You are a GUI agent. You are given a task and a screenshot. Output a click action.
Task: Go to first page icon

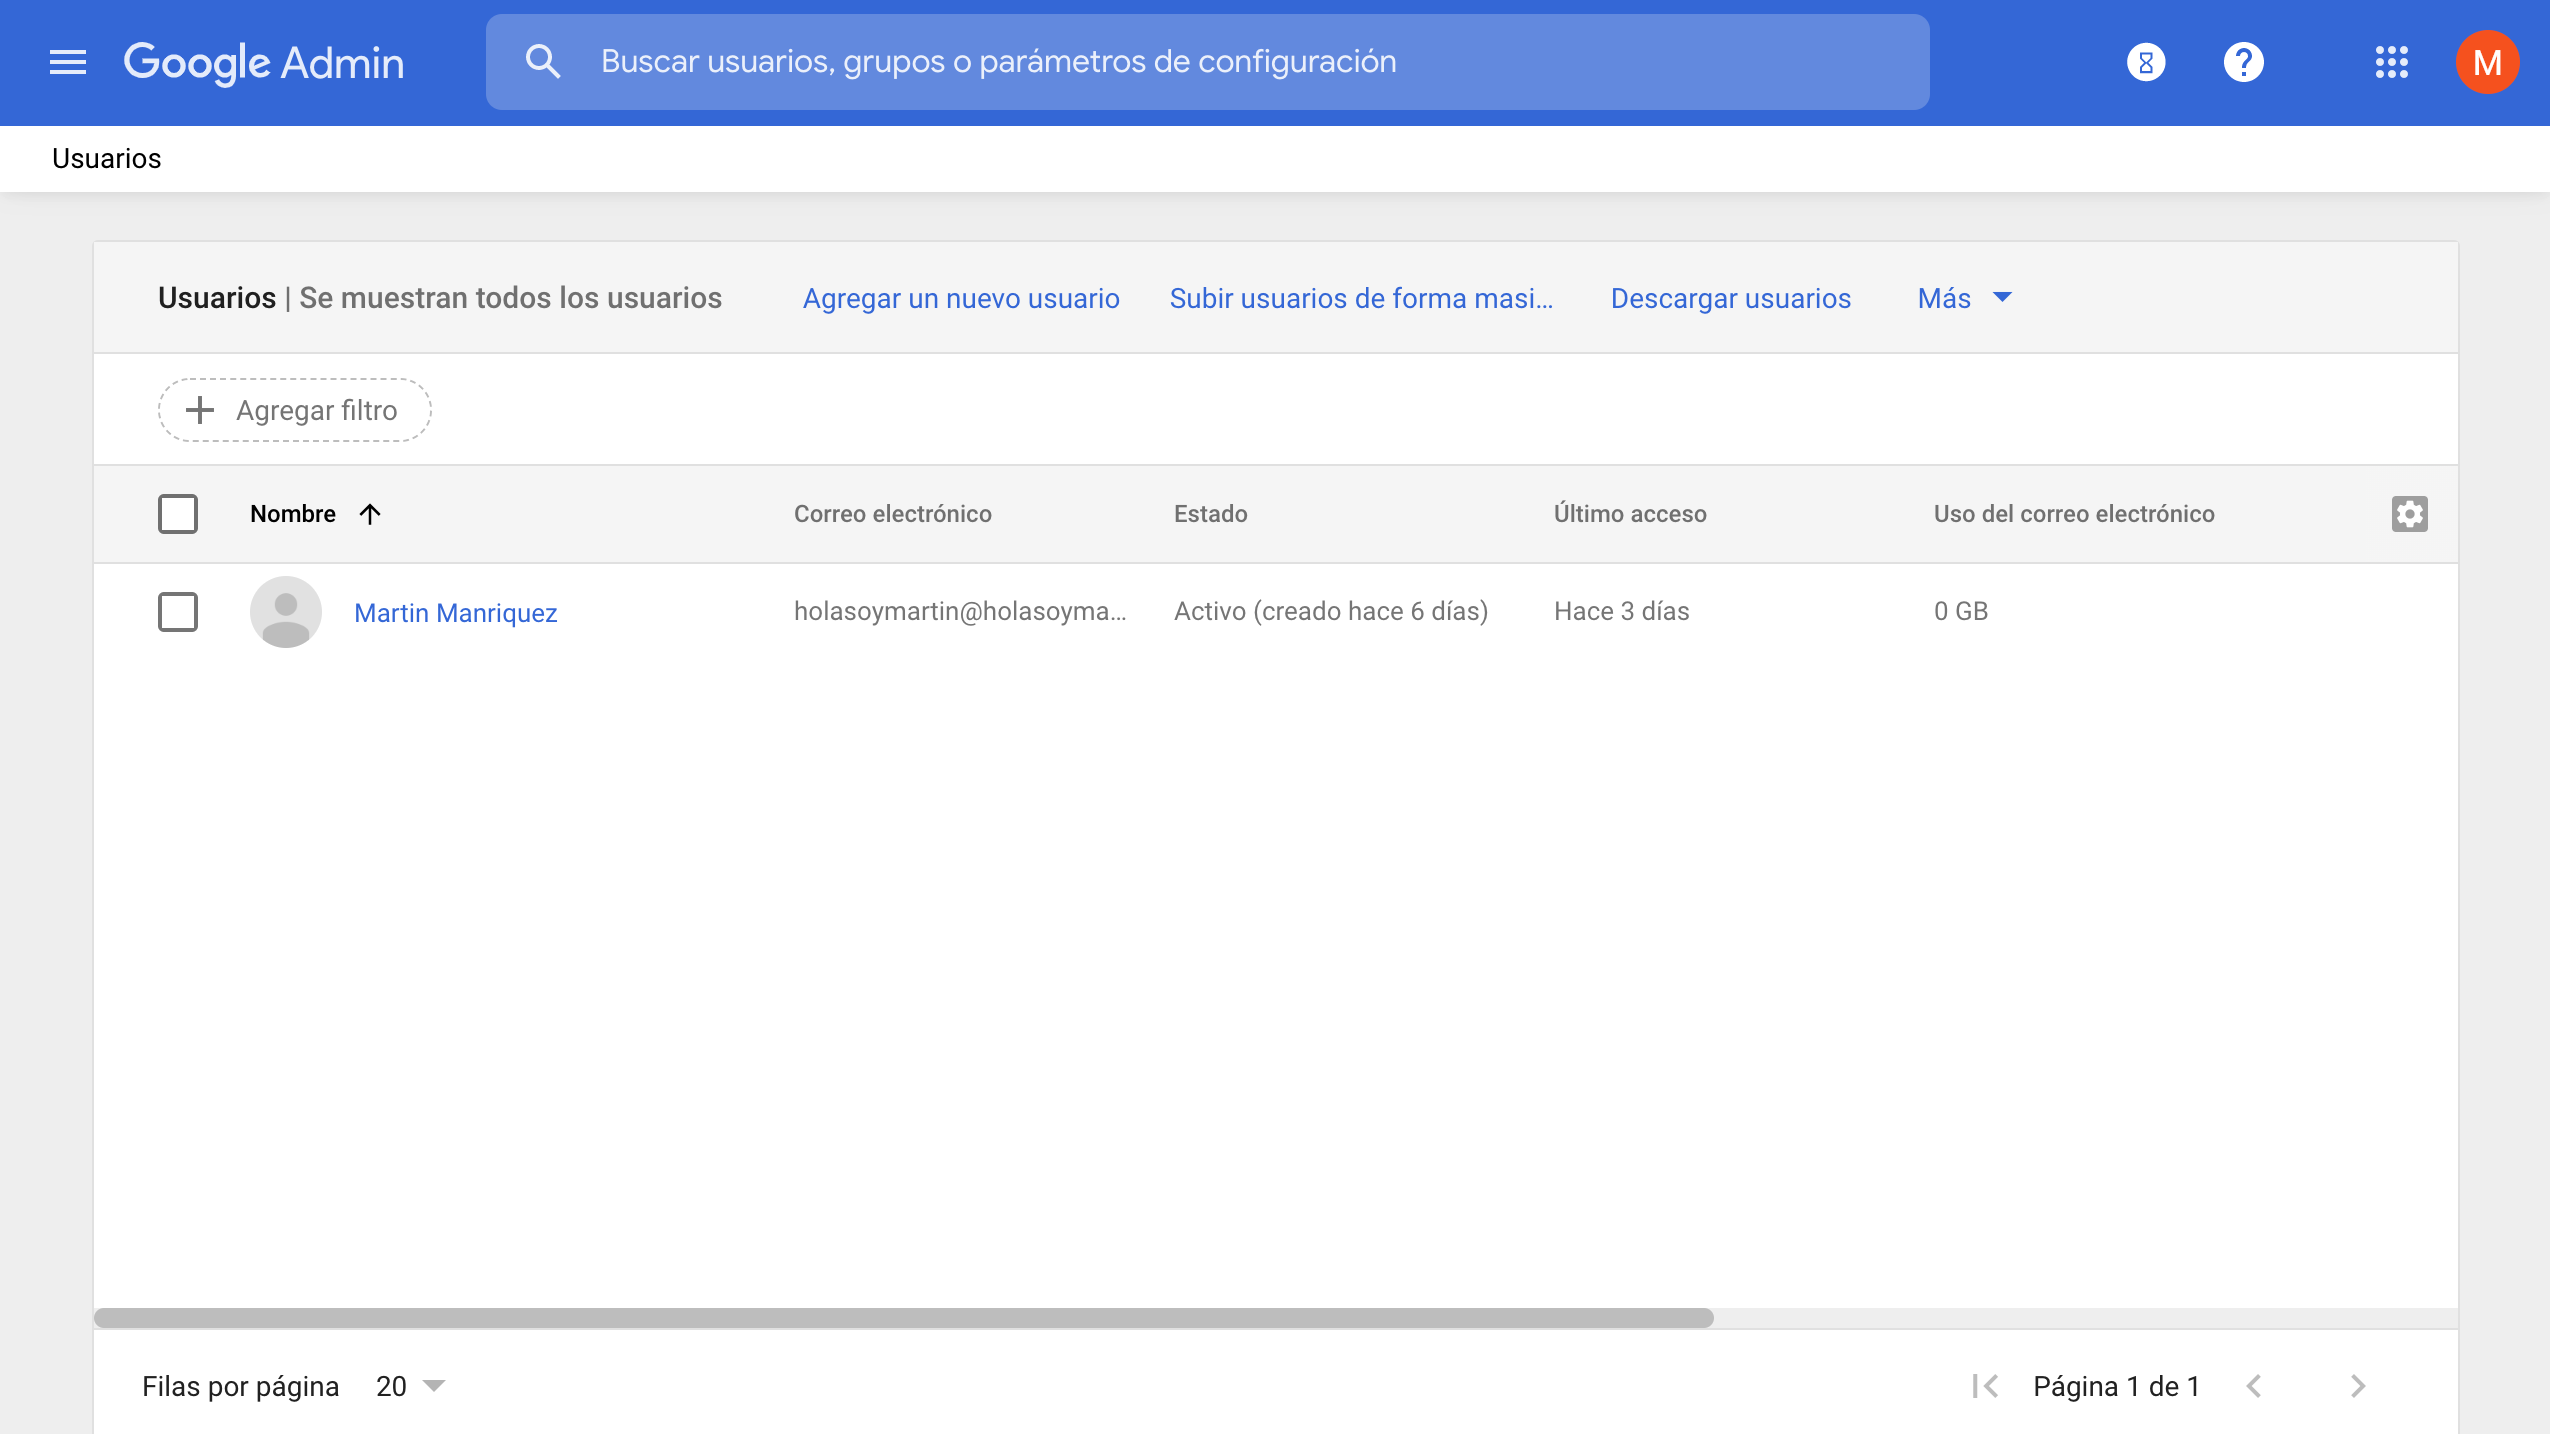(x=1984, y=1386)
